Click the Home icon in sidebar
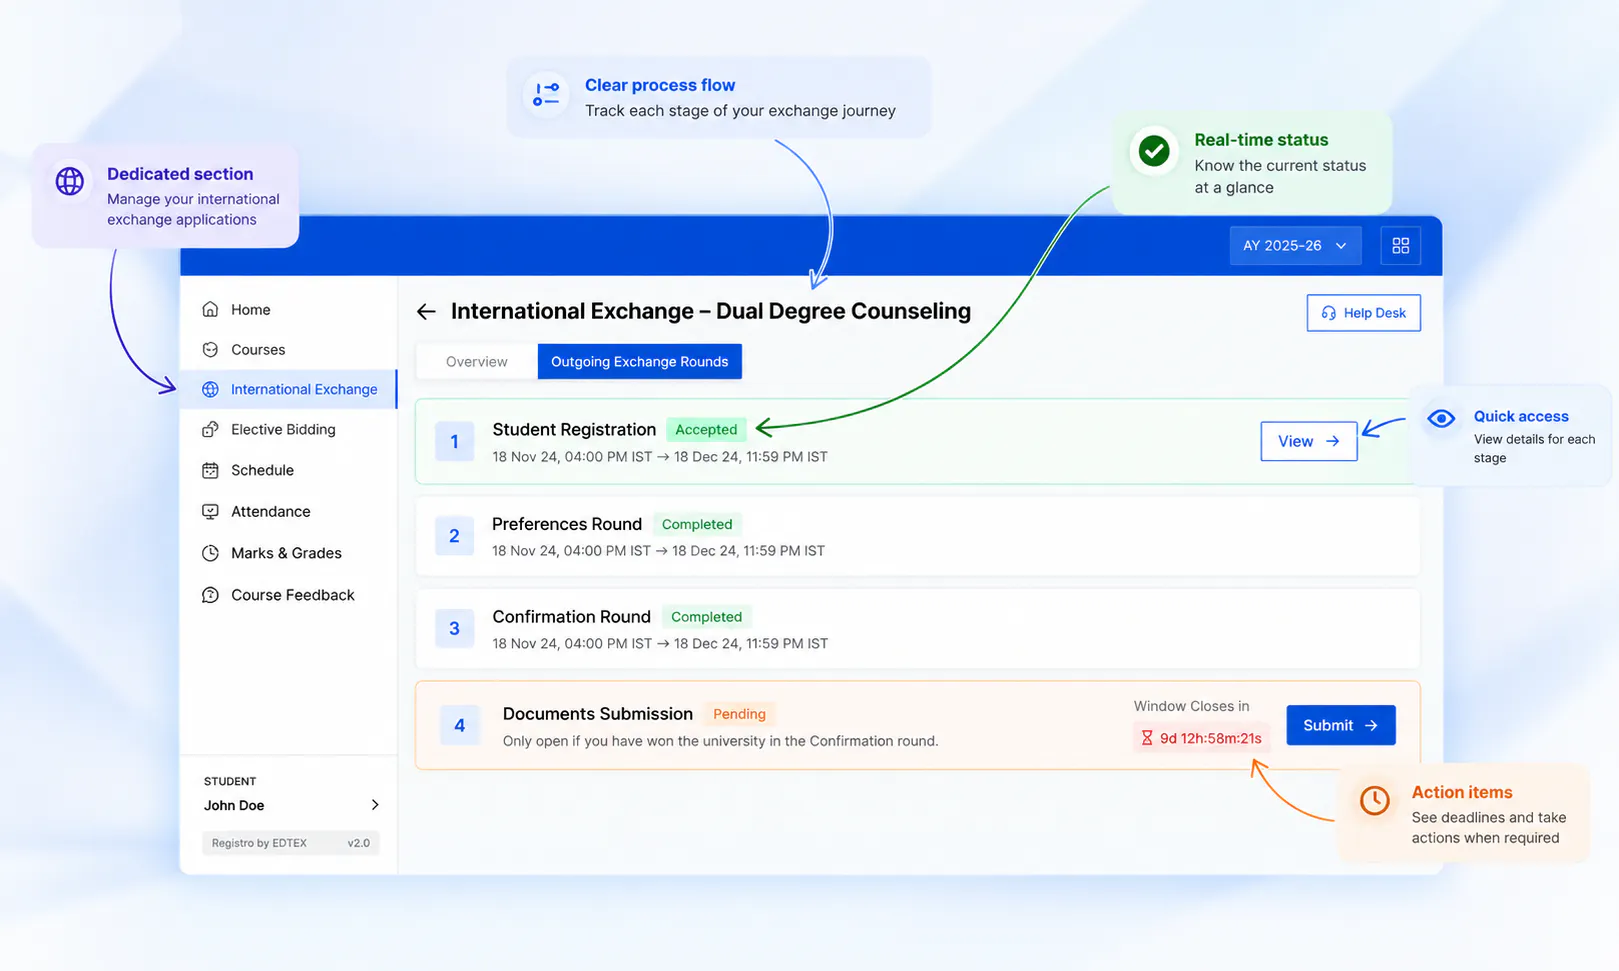Screen dimensions: 1619x971 [210, 309]
